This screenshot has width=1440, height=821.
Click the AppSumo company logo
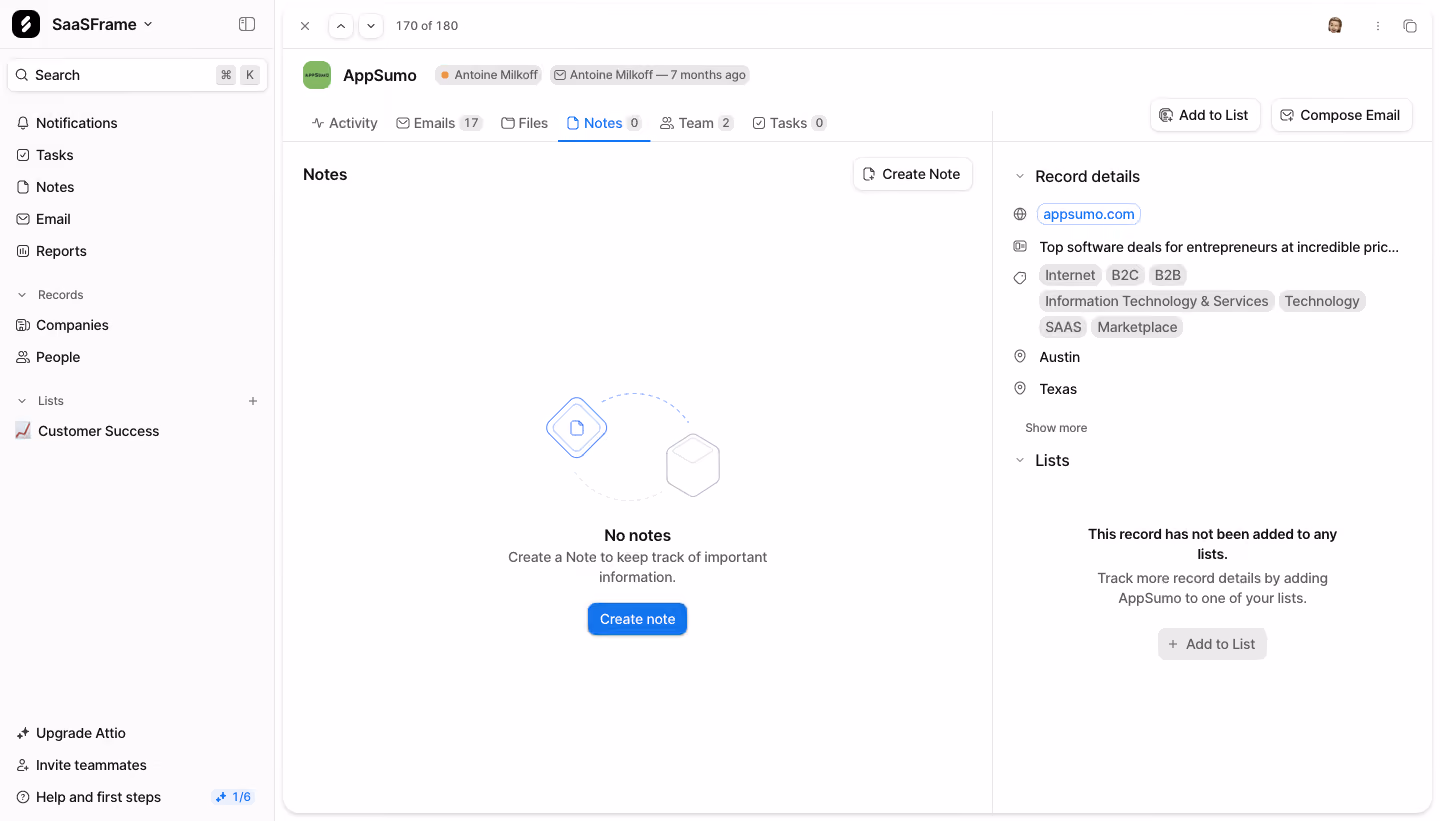[317, 75]
